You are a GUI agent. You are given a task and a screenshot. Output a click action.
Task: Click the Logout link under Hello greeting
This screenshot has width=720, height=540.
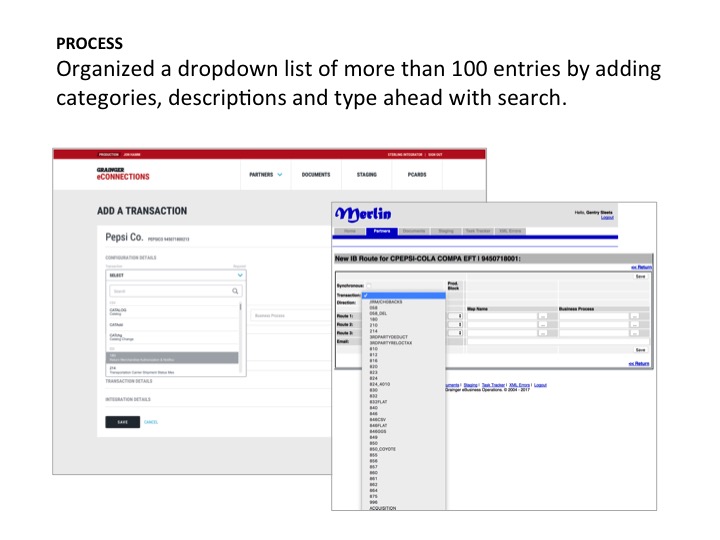tap(607, 217)
